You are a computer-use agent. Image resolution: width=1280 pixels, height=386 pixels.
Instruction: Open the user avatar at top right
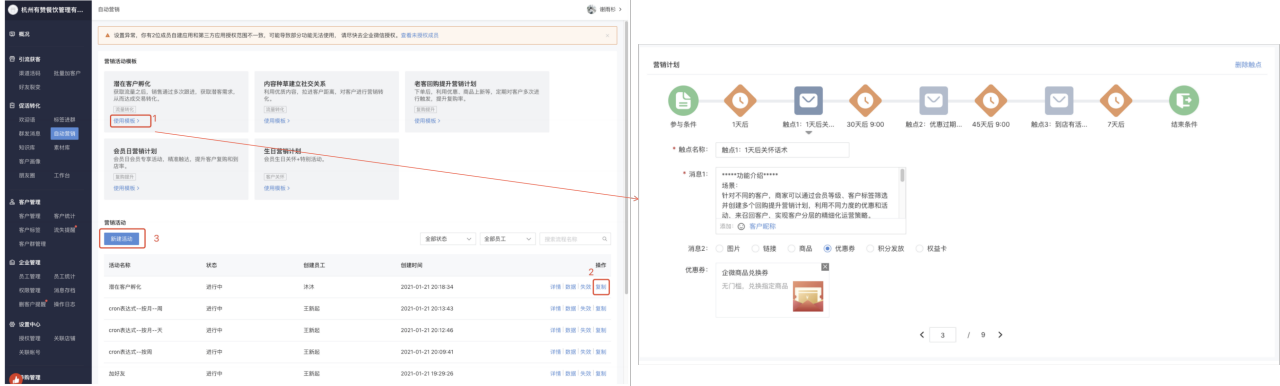pos(591,8)
